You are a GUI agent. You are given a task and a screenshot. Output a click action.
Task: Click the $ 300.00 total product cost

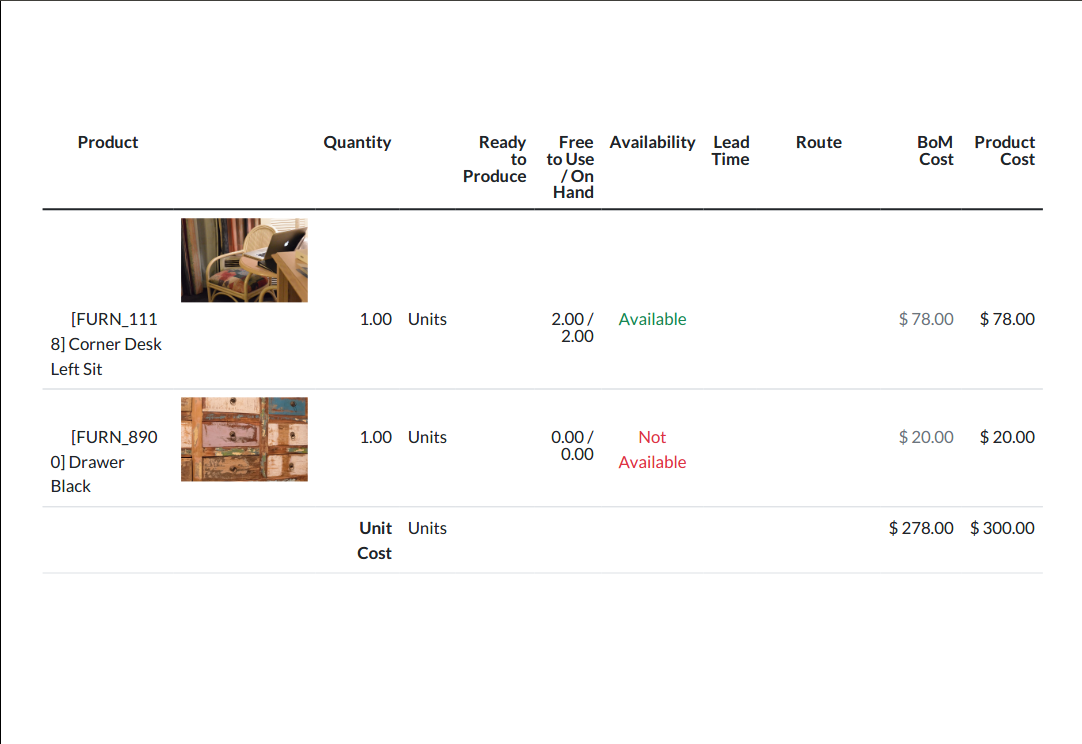click(1003, 528)
